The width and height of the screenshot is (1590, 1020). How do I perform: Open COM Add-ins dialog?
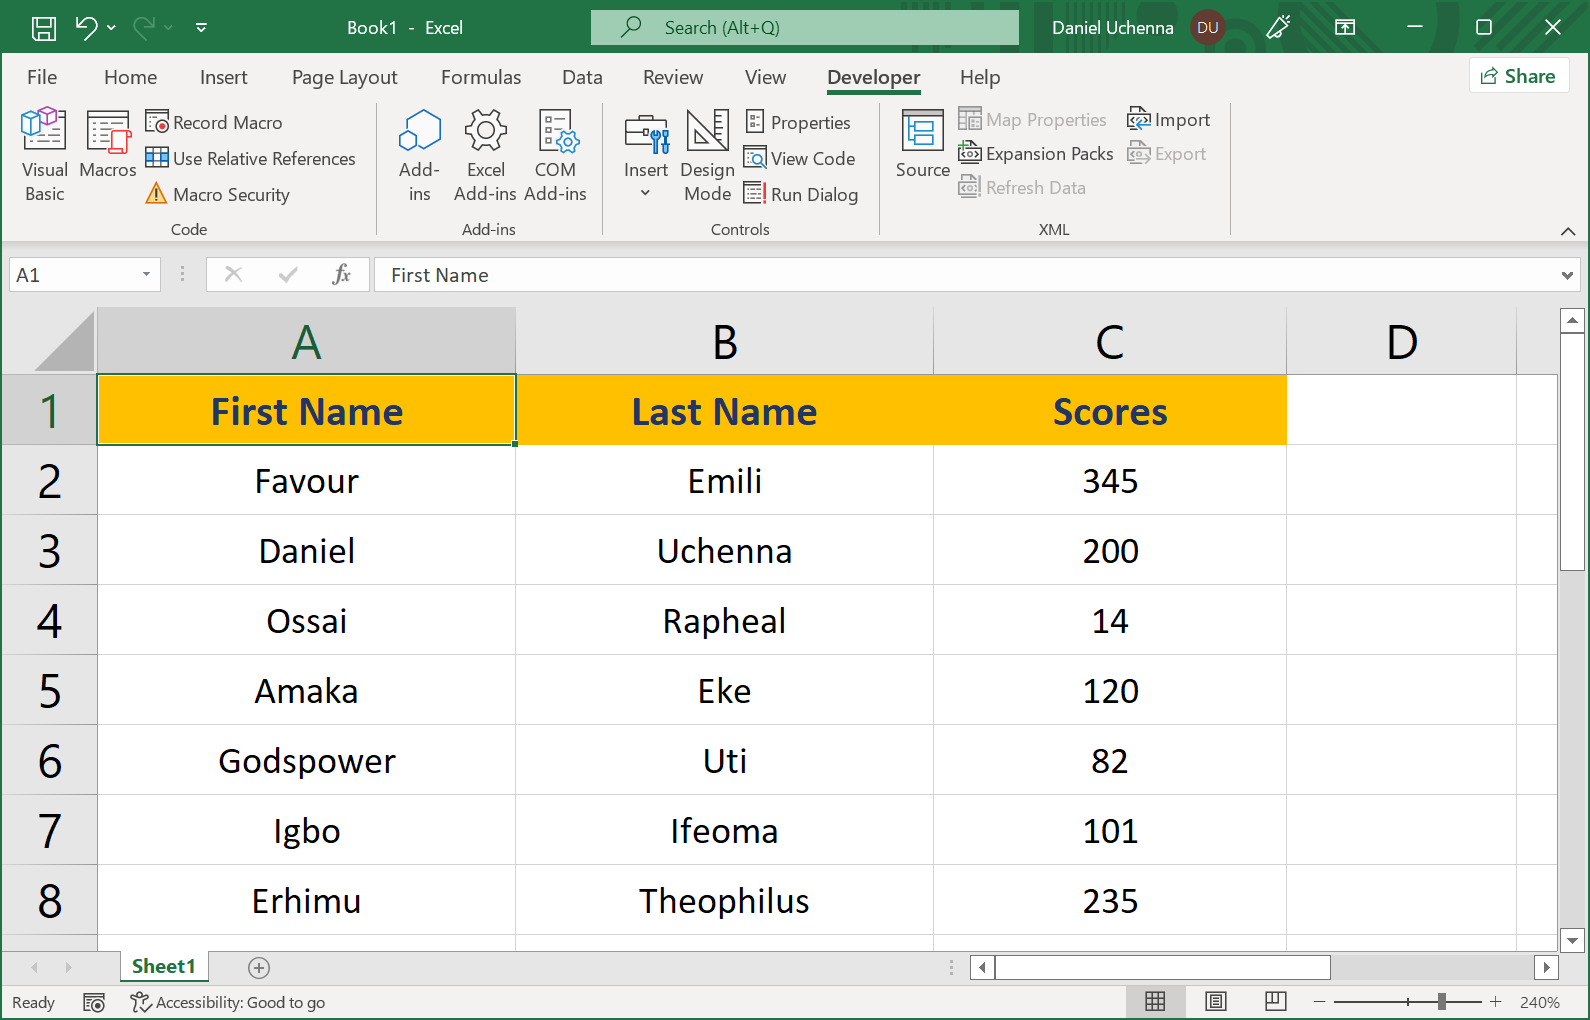(x=555, y=155)
